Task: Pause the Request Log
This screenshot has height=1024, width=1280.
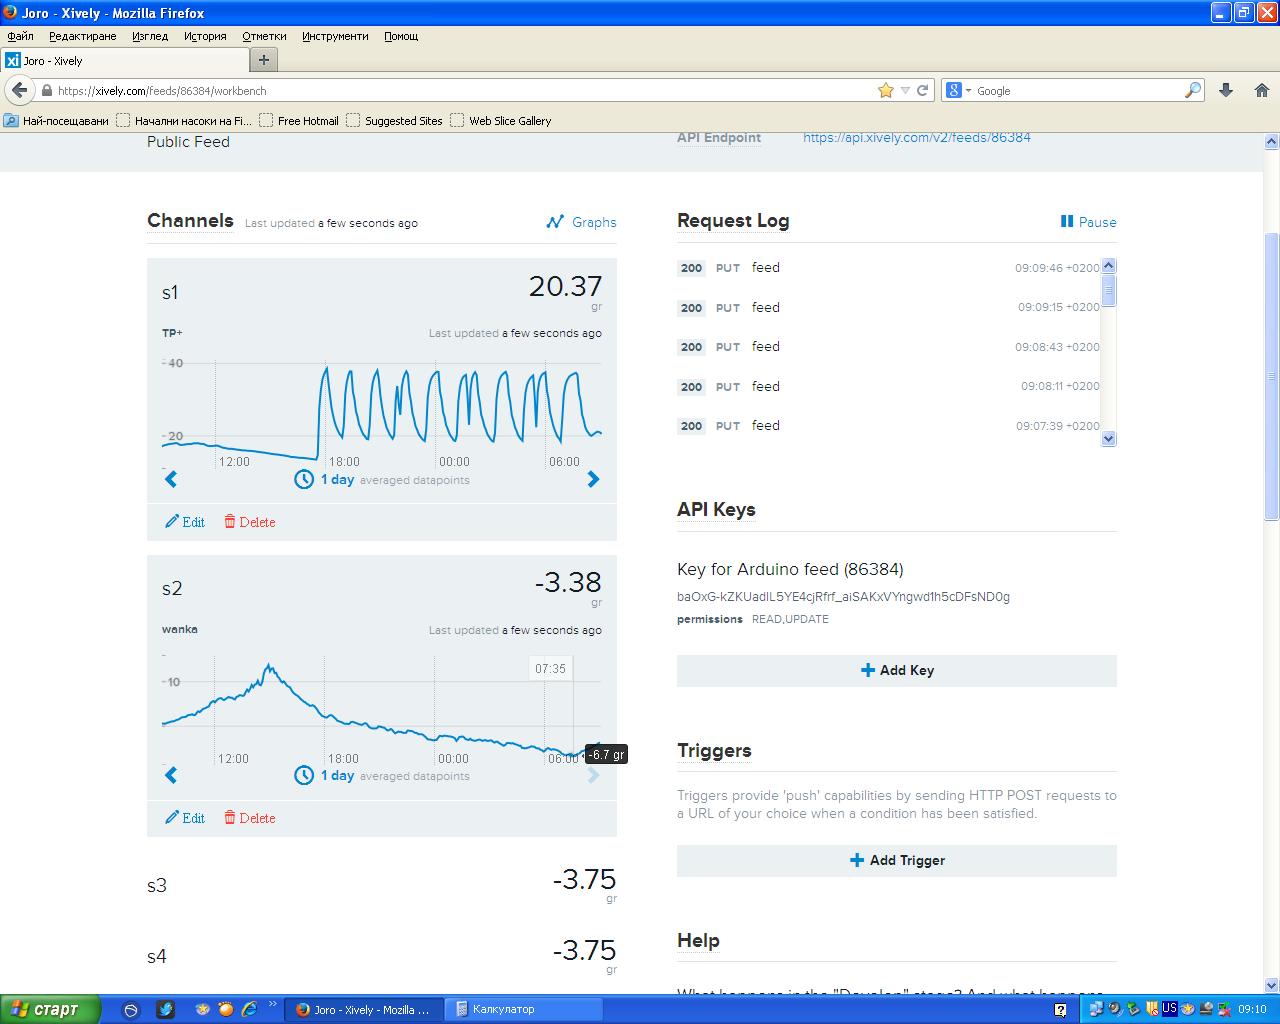Action: [x=1088, y=222]
